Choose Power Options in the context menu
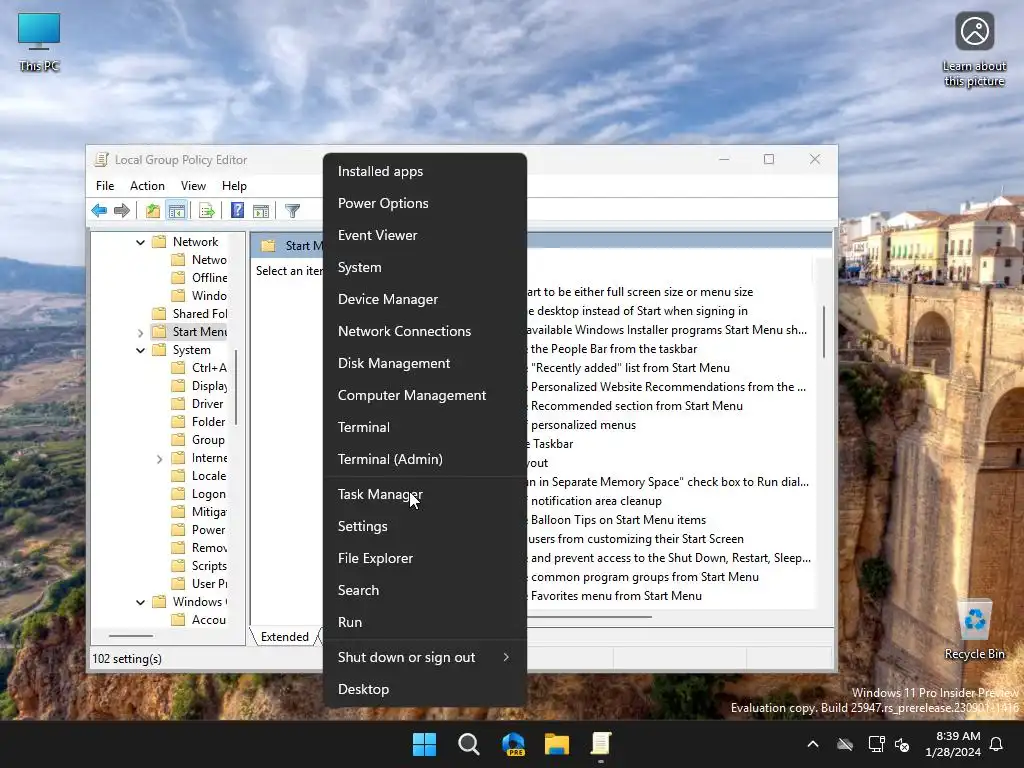 pyautogui.click(x=424, y=203)
